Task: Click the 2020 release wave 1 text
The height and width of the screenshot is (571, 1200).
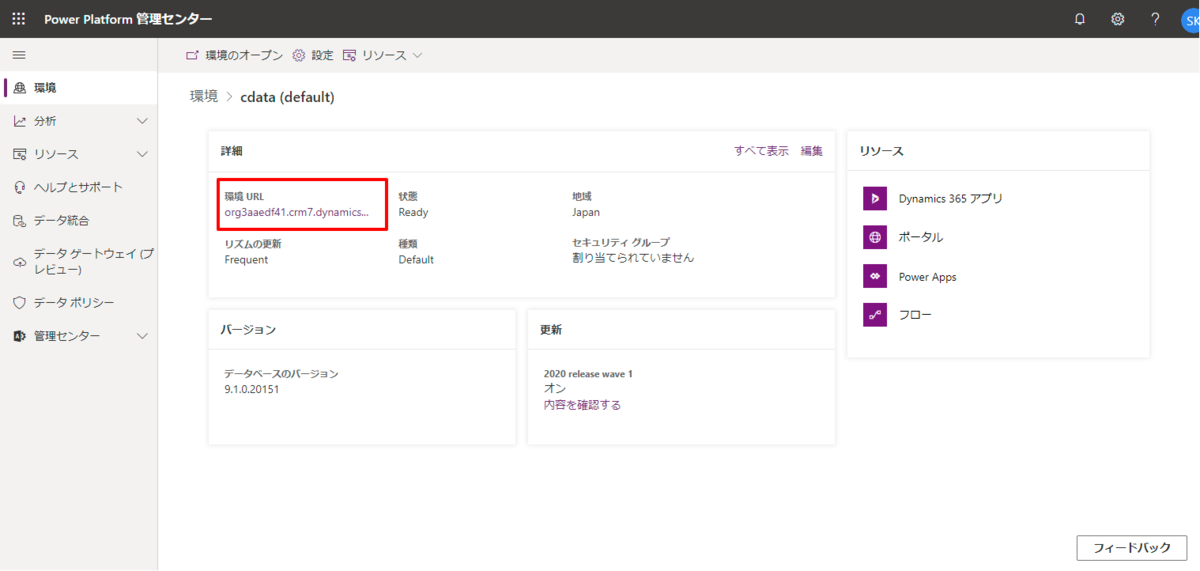Action: tap(588, 374)
